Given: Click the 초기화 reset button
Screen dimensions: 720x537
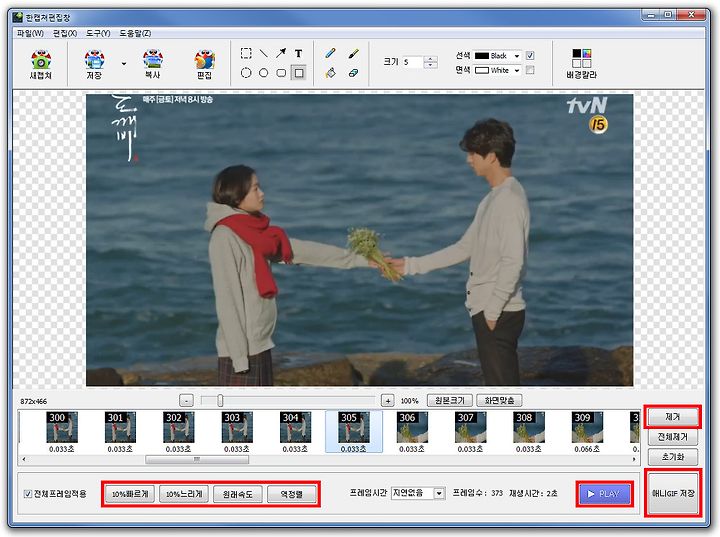Looking at the screenshot, I should (x=673, y=457).
